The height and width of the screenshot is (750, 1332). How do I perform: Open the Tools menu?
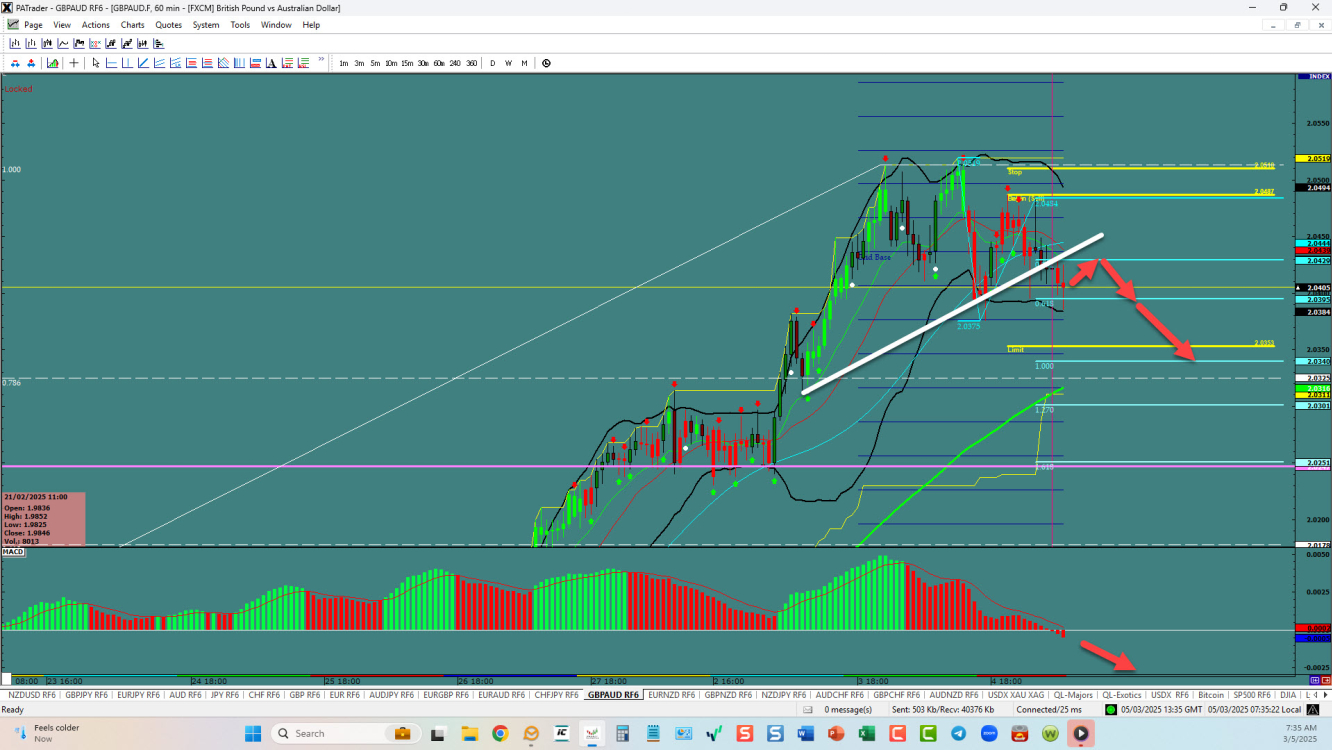(x=240, y=25)
